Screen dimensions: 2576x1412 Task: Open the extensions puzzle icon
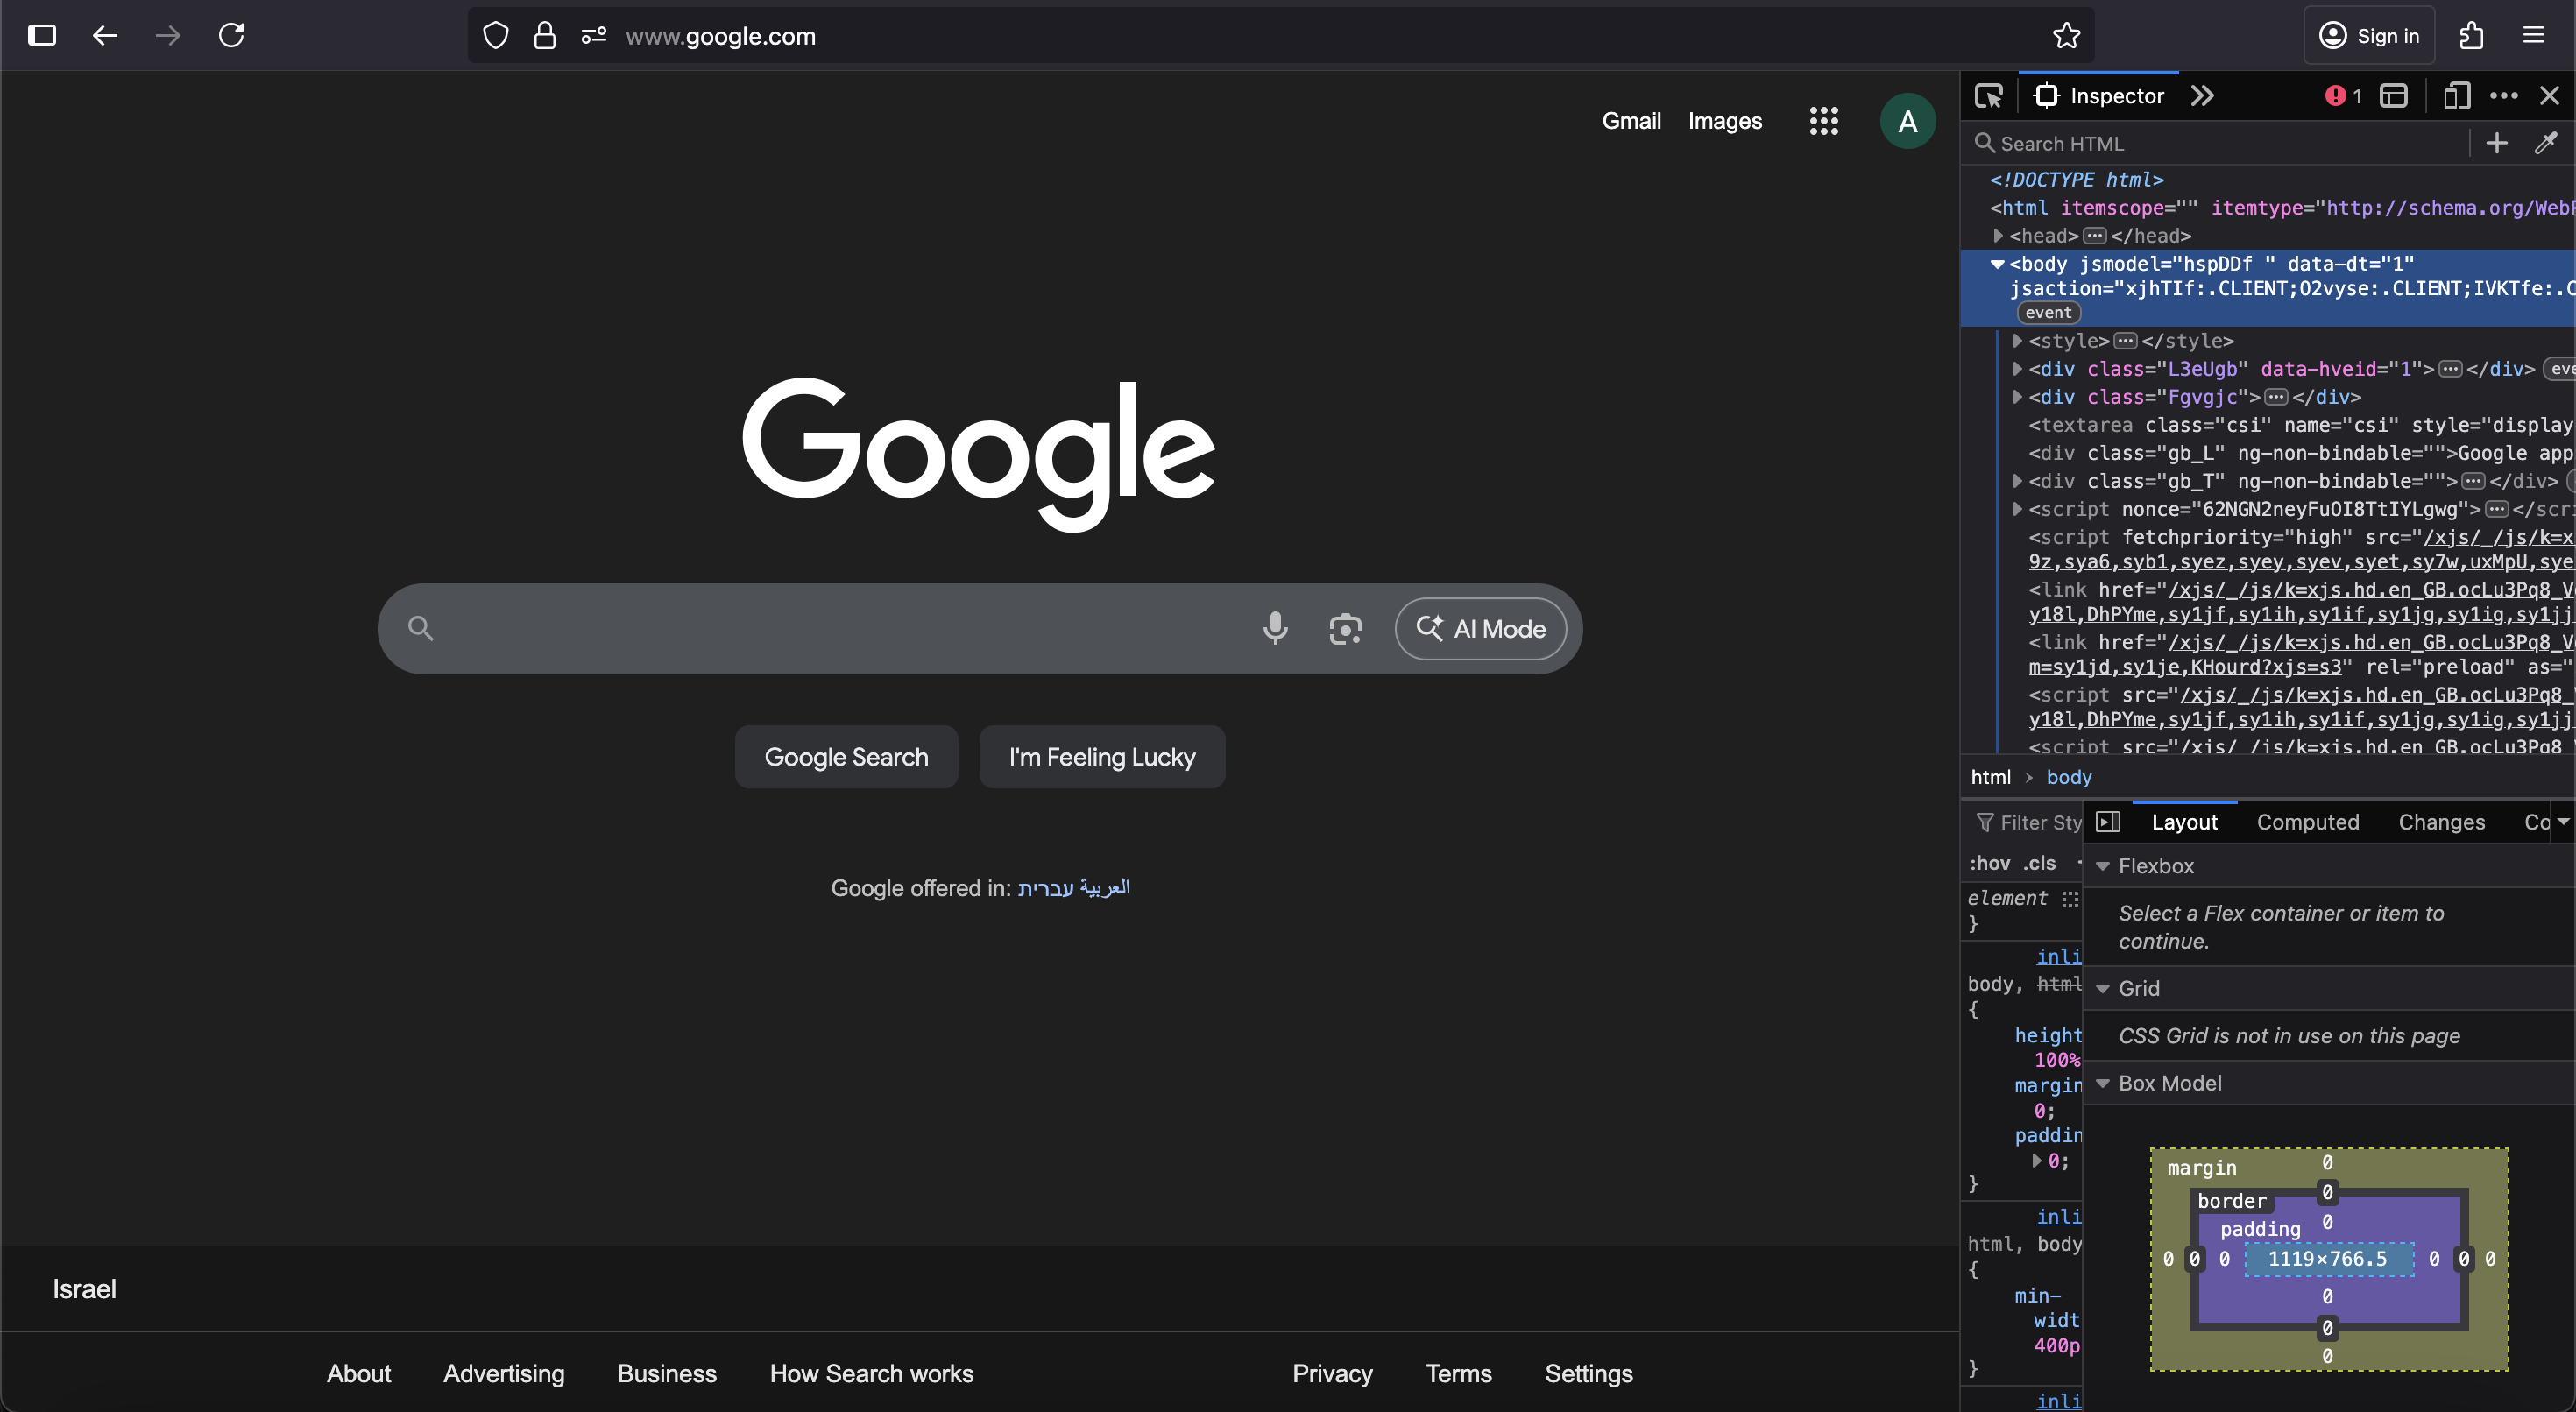pos(2472,36)
